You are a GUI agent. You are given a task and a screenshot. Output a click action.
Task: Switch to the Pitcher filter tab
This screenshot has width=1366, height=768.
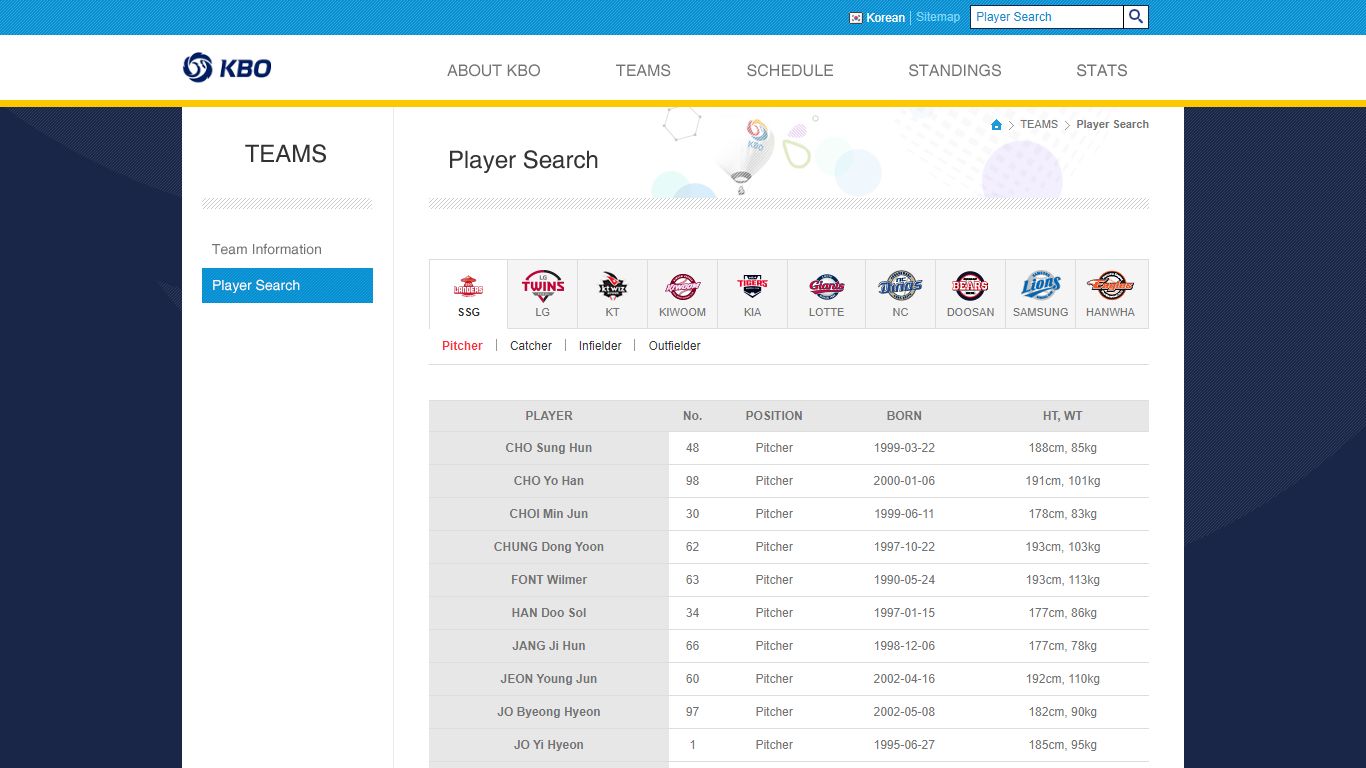[462, 346]
